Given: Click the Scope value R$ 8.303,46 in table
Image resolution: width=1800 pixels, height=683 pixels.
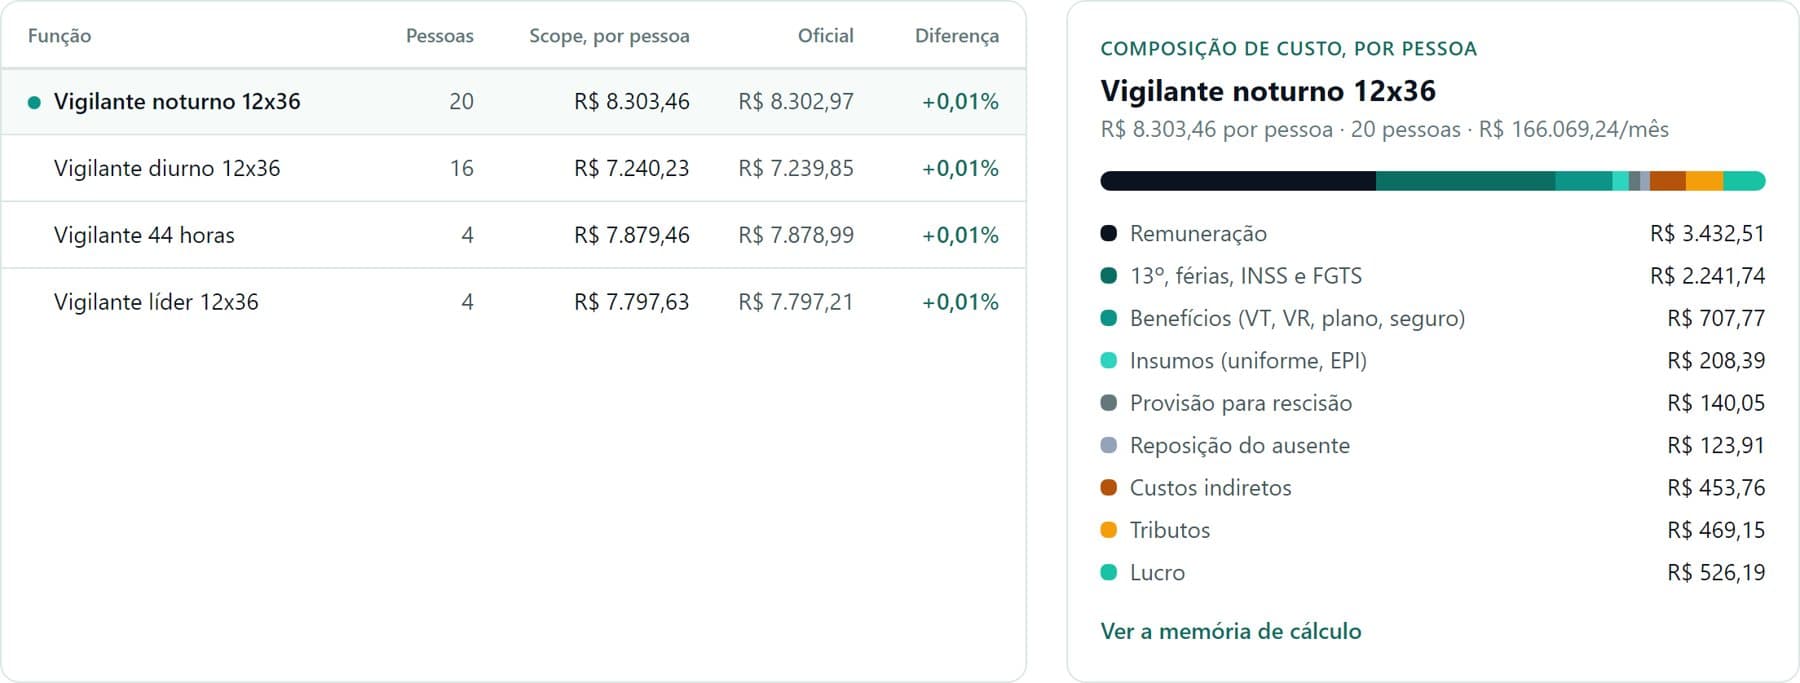Looking at the screenshot, I should pyautogui.click(x=631, y=101).
